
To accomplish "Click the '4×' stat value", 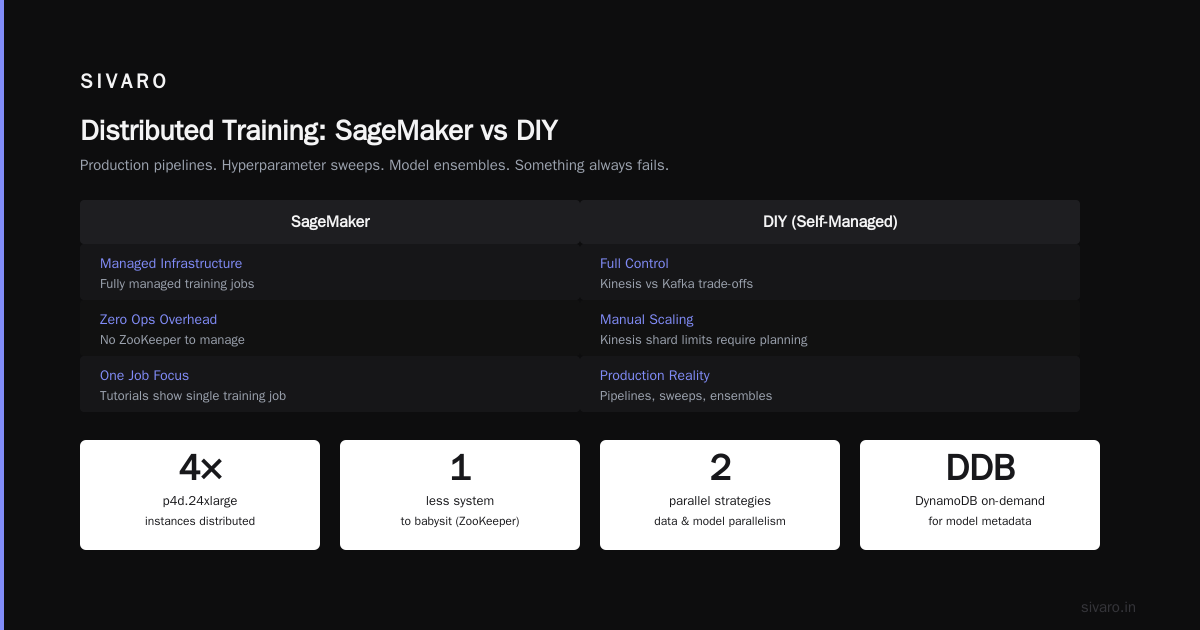I will pos(200,468).
